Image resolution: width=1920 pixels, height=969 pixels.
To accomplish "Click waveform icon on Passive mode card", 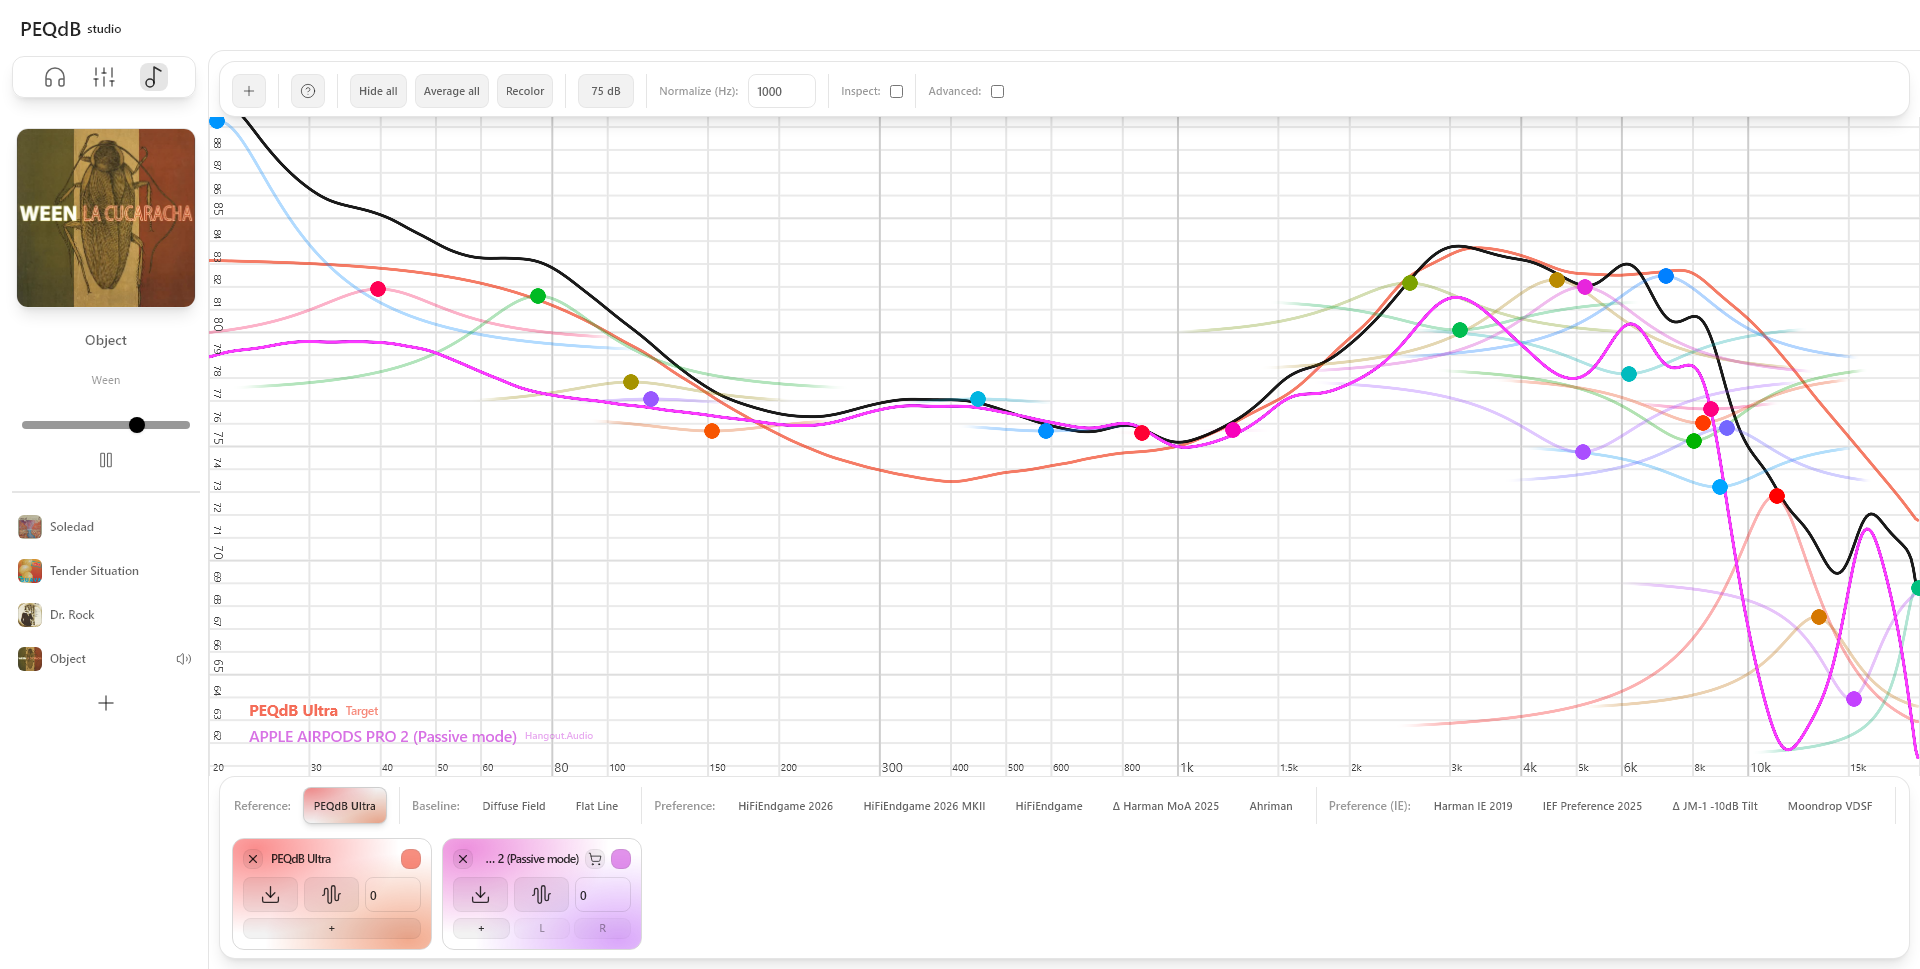I will (541, 895).
